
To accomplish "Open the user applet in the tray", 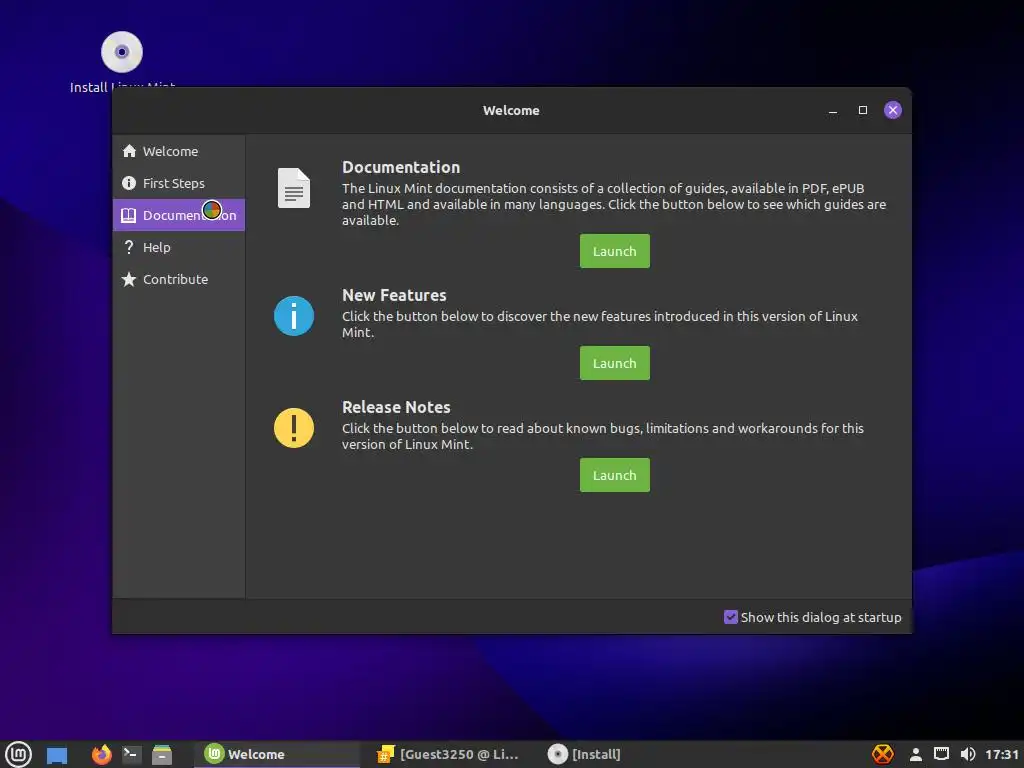I will (x=916, y=754).
